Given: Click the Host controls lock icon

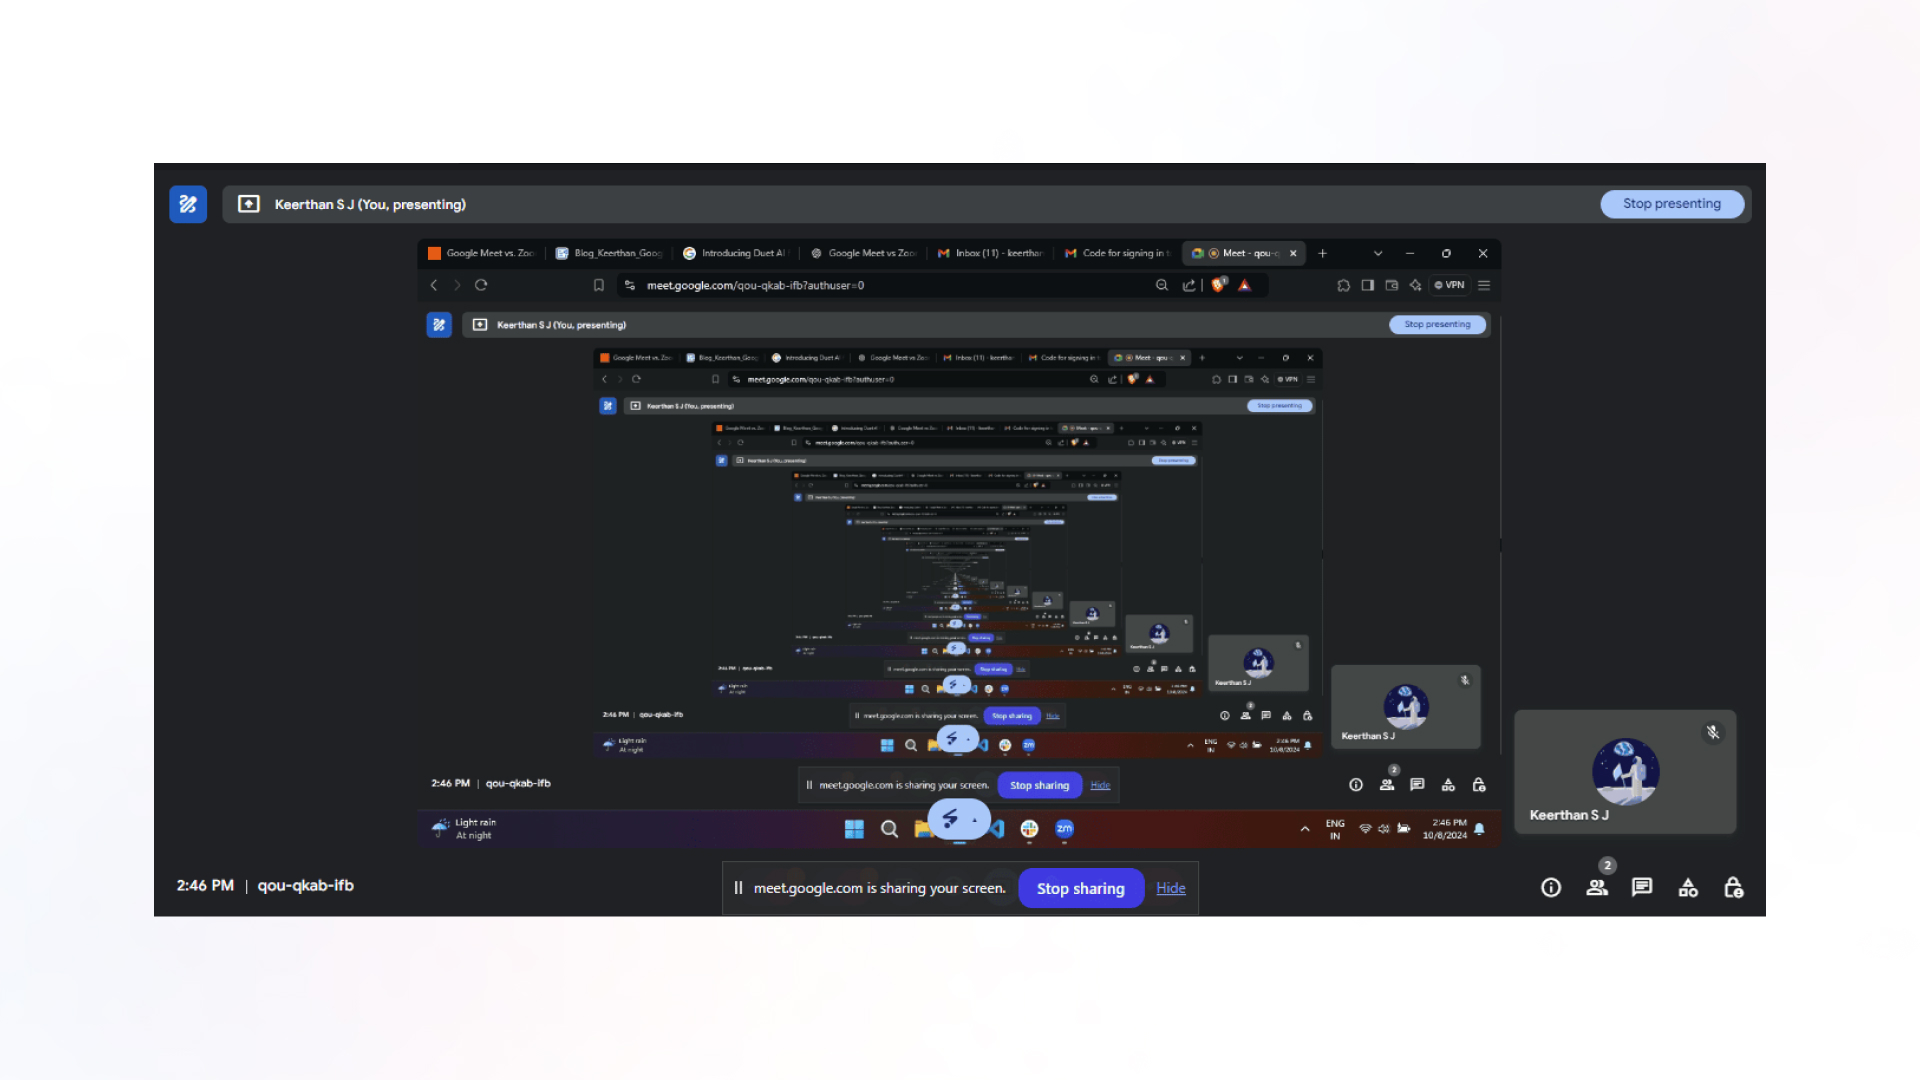Looking at the screenshot, I should 1733,886.
